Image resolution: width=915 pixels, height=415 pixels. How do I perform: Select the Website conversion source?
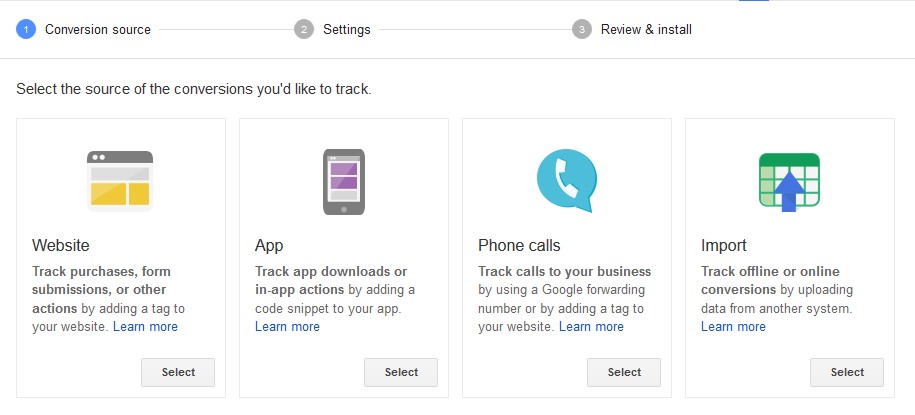pos(178,372)
